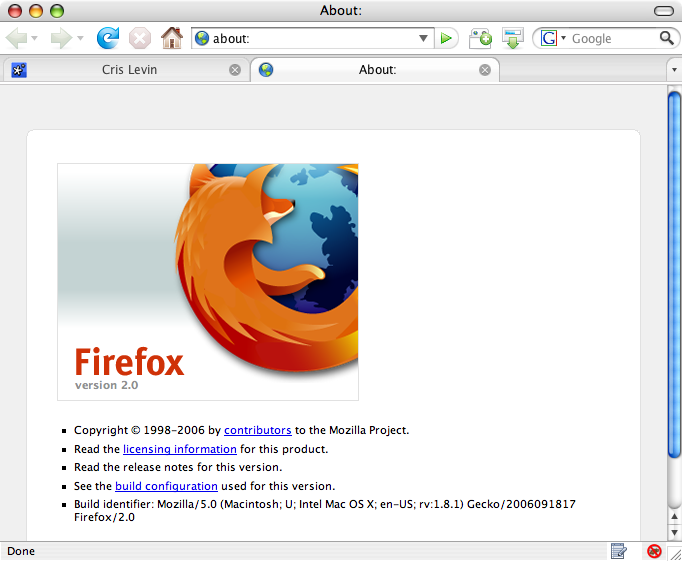The height and width of the screenshot is (561, 682).
Task: Open the contributors link
Action: [257, 430]
